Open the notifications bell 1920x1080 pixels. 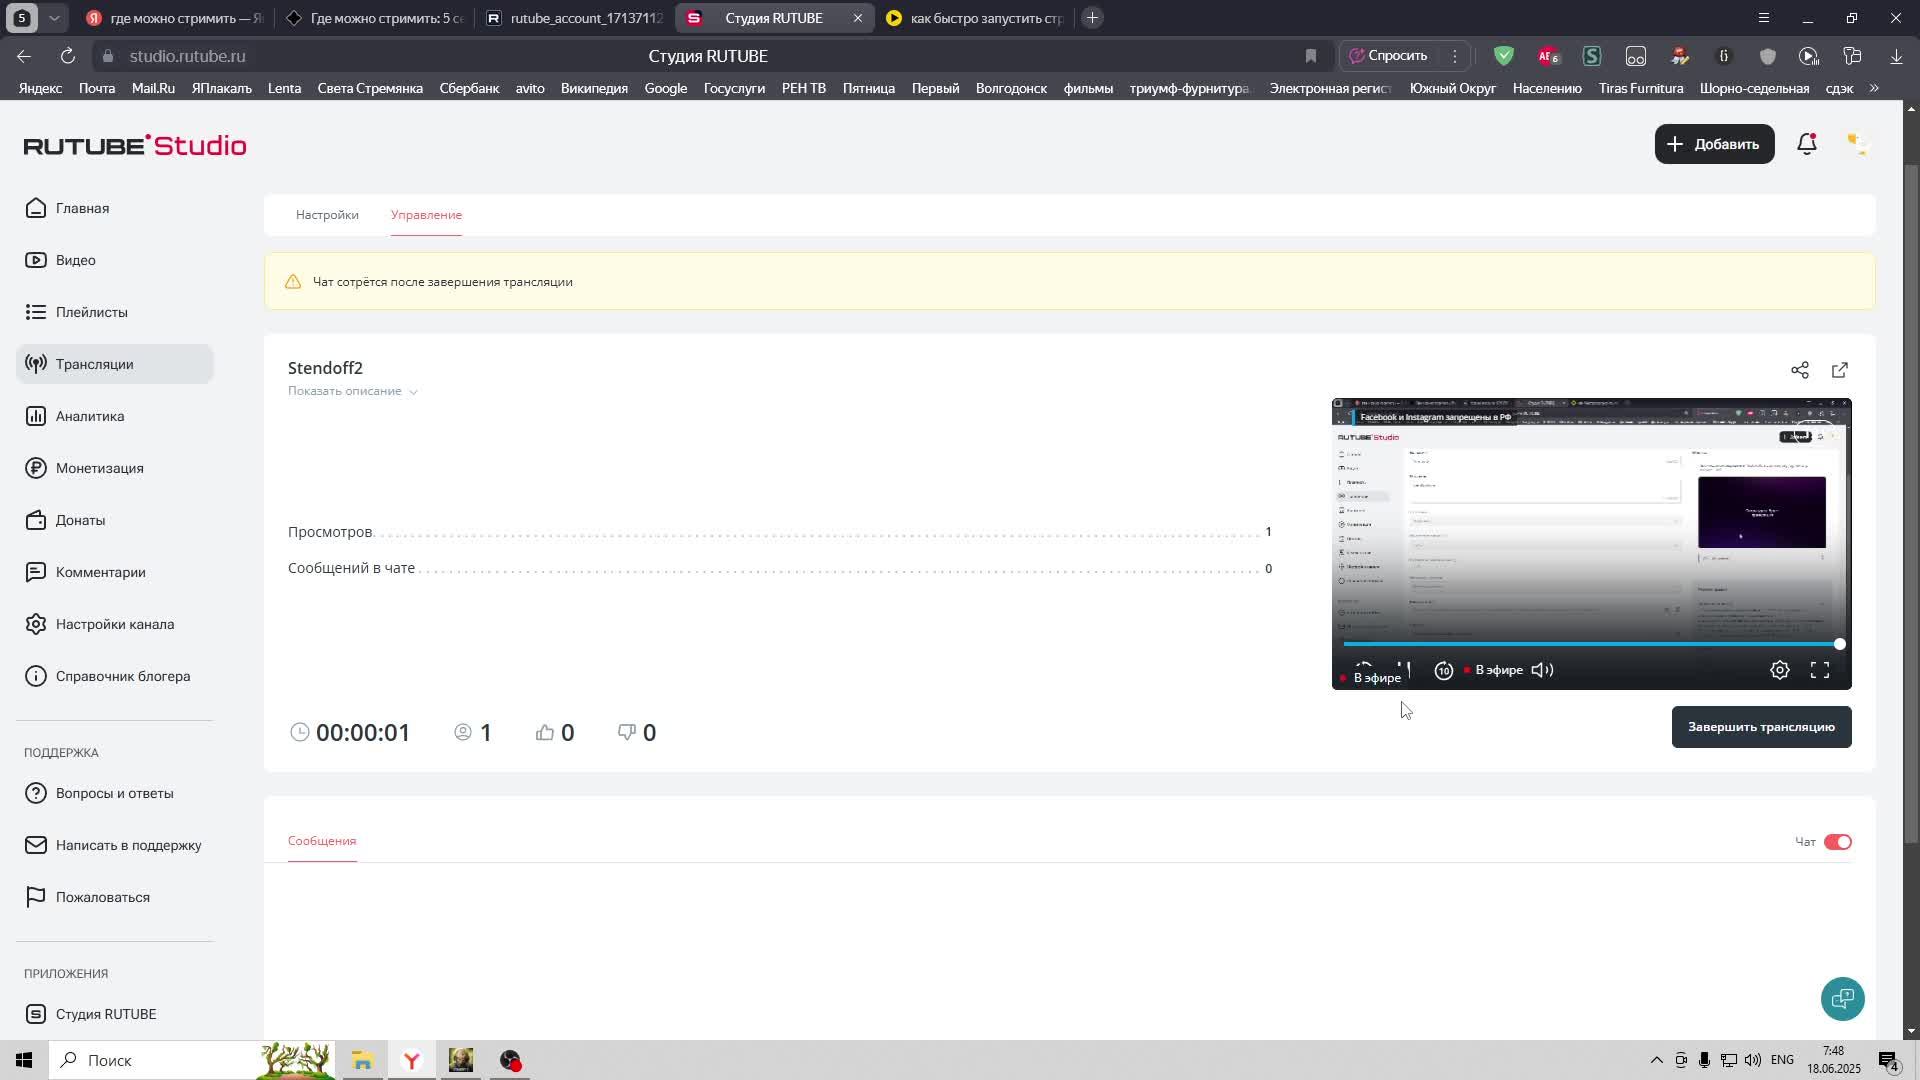coord(1806,144)
